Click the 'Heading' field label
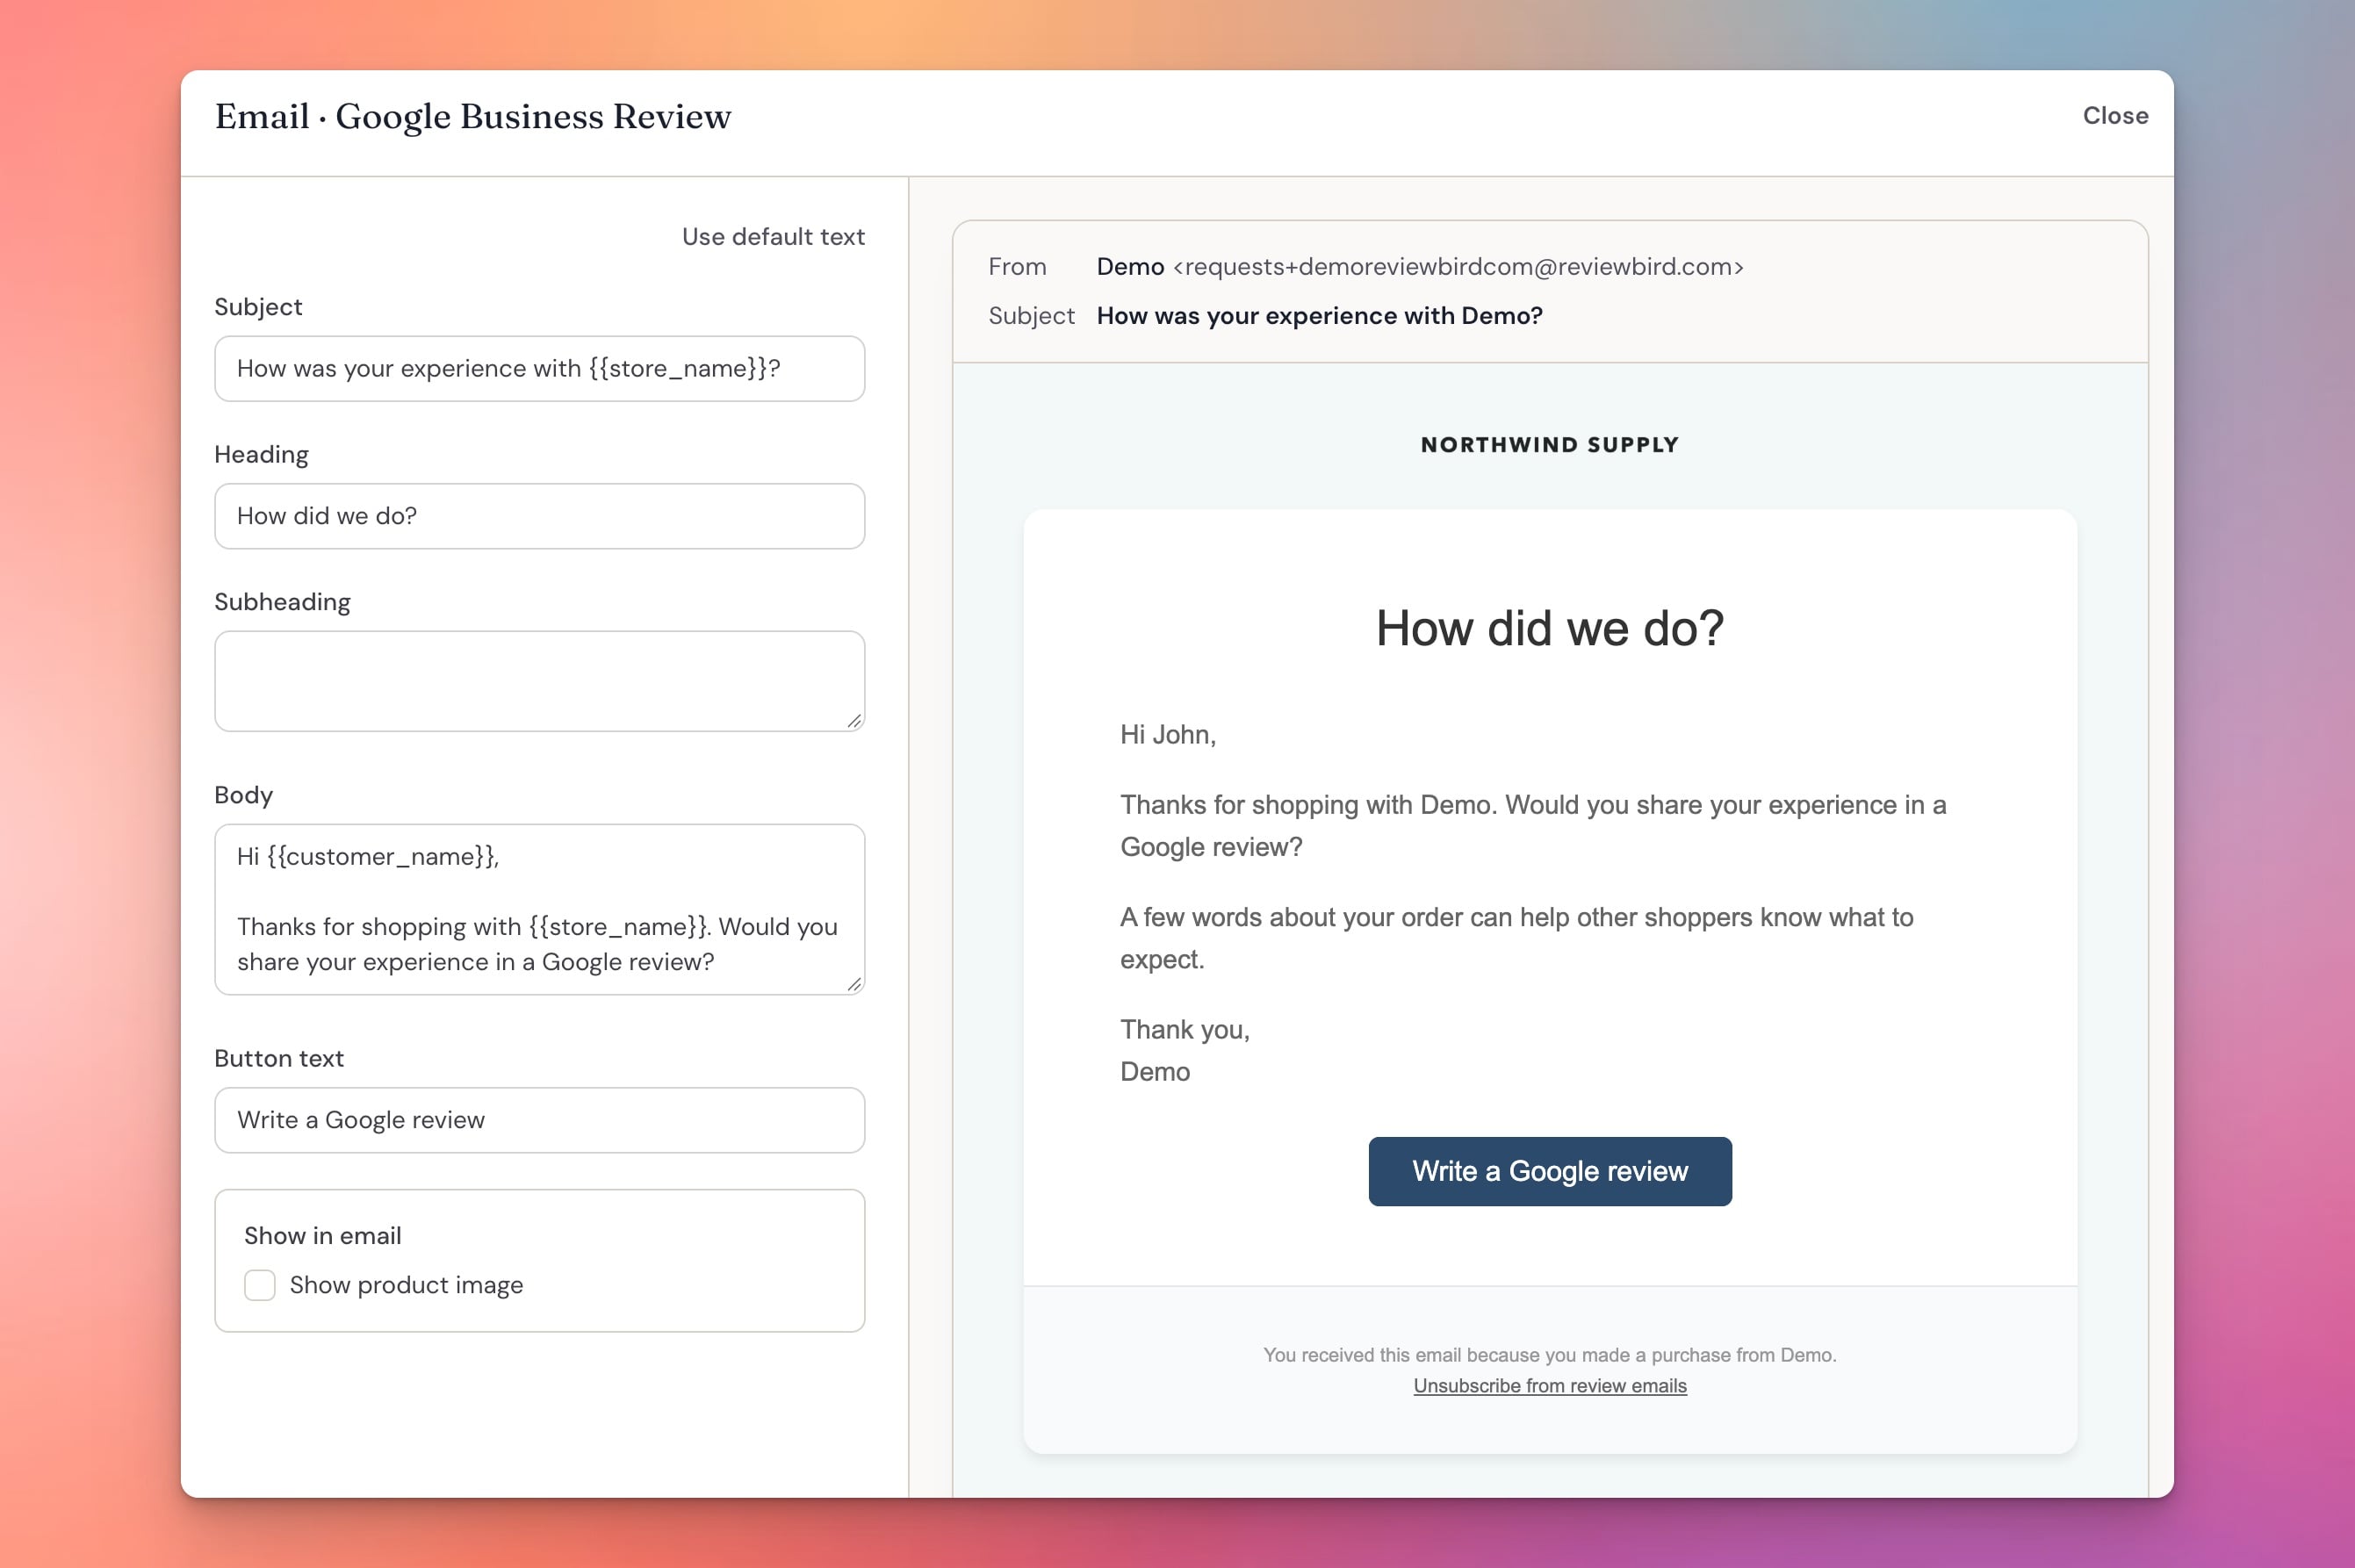 [261, 455]
